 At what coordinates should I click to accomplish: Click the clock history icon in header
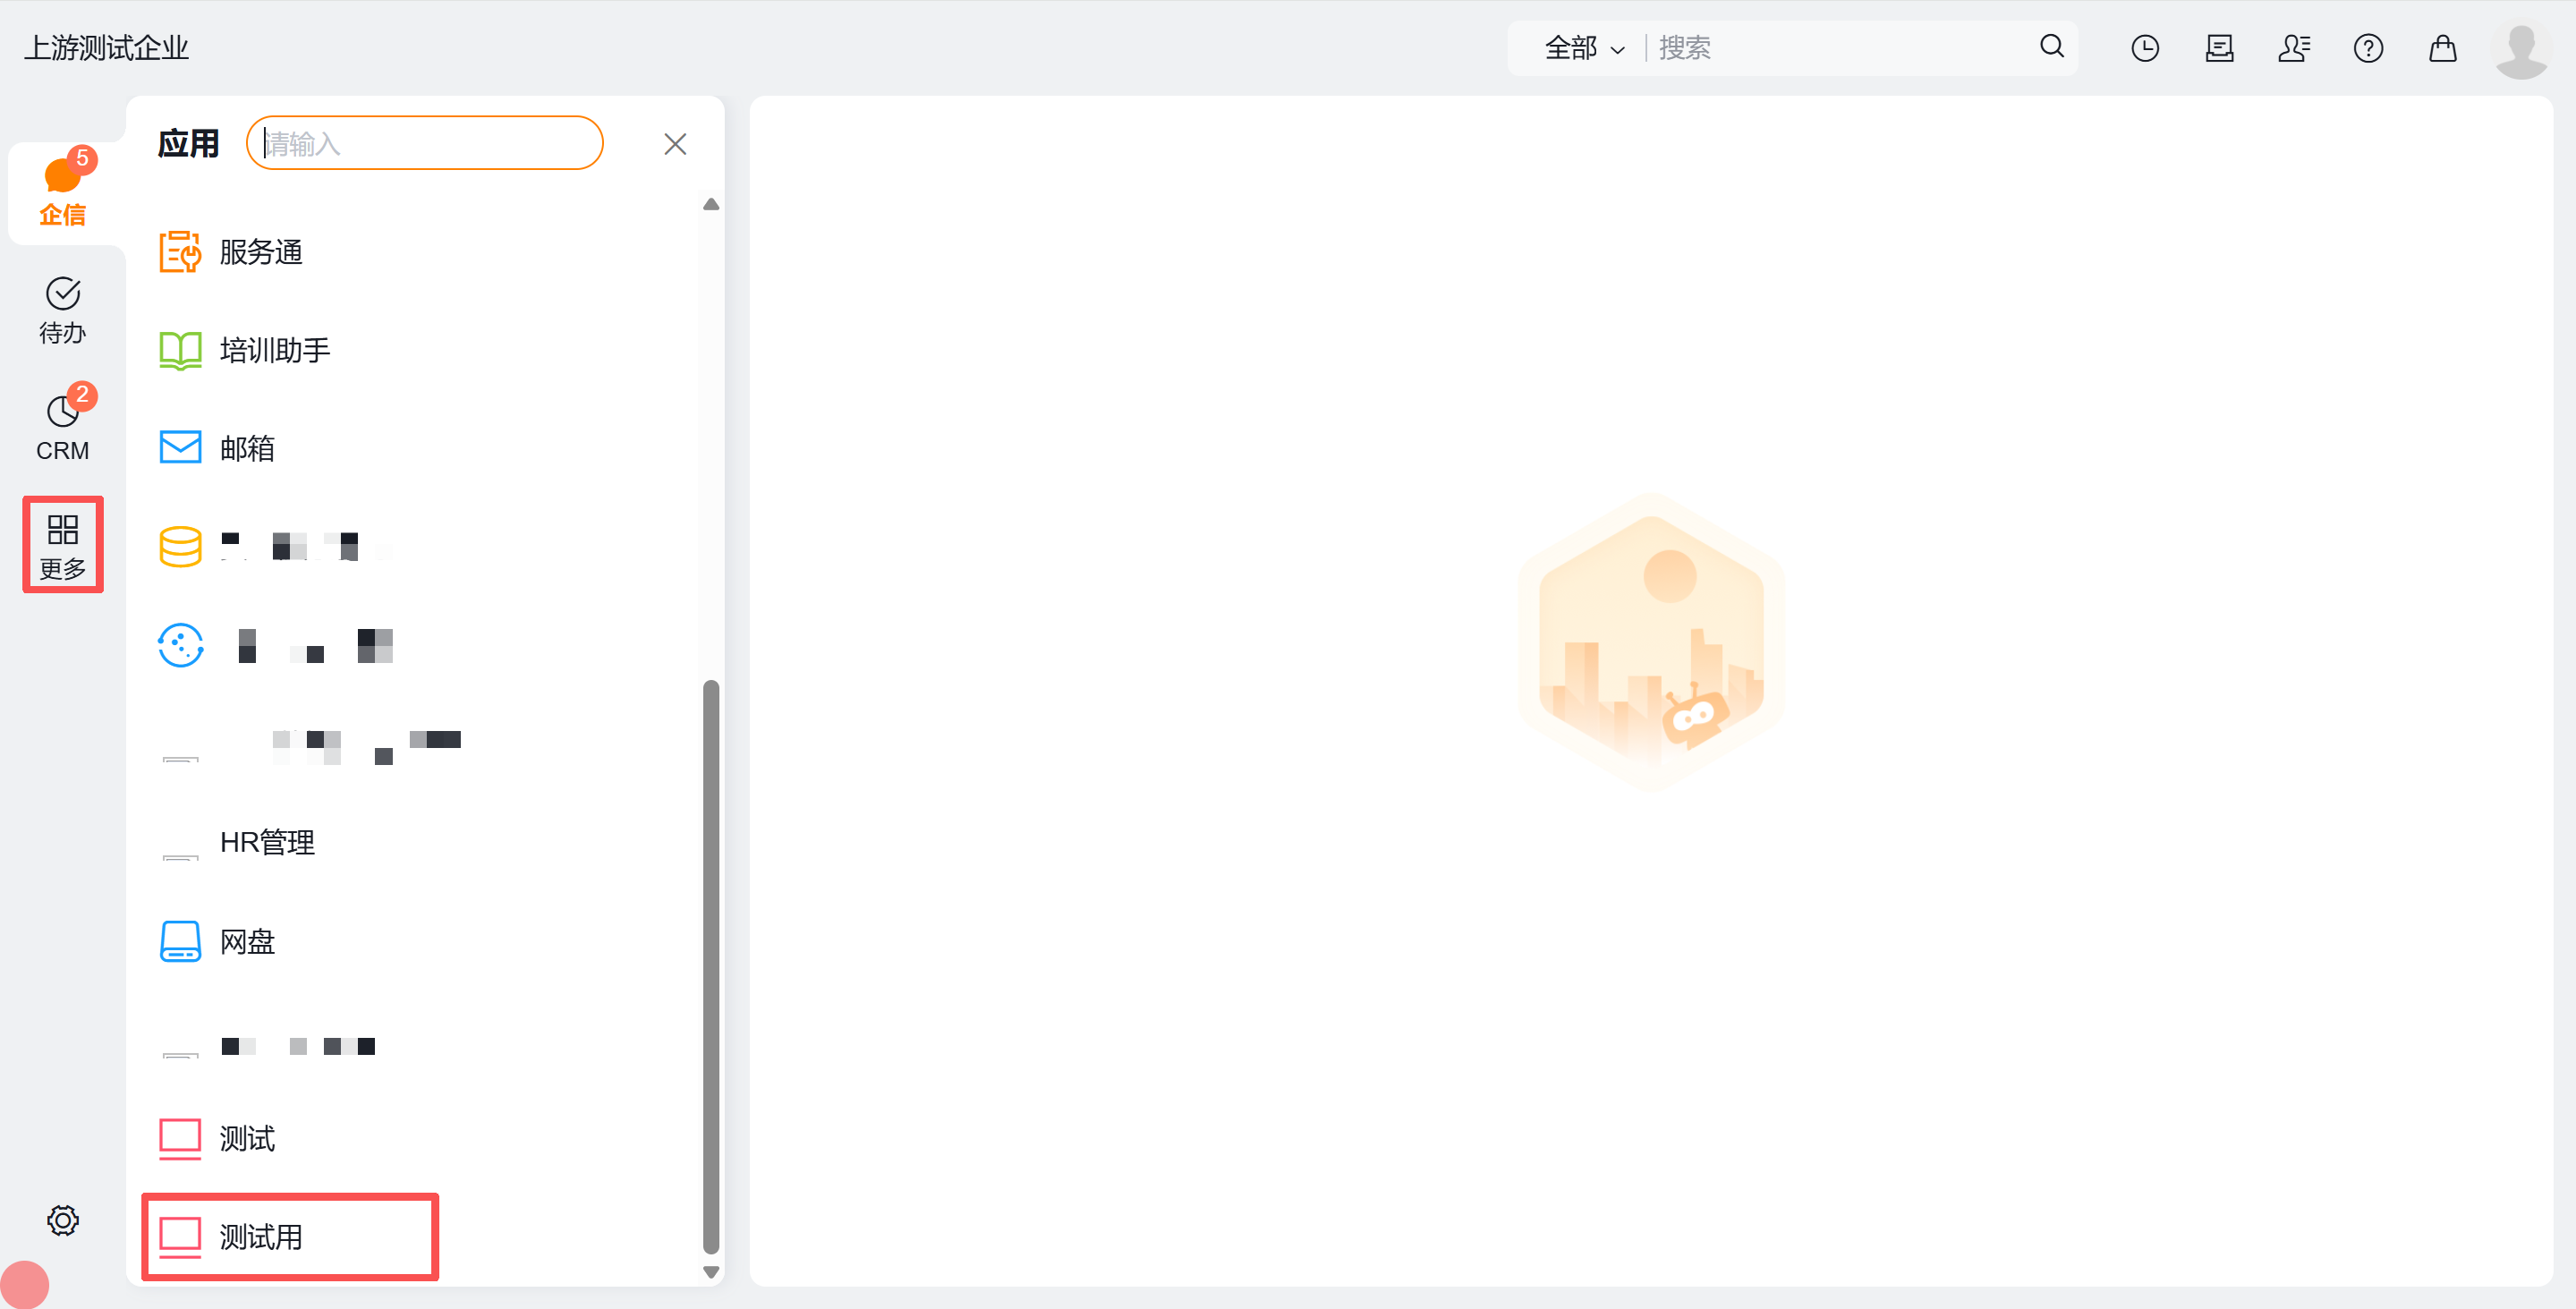(2145, 48)
